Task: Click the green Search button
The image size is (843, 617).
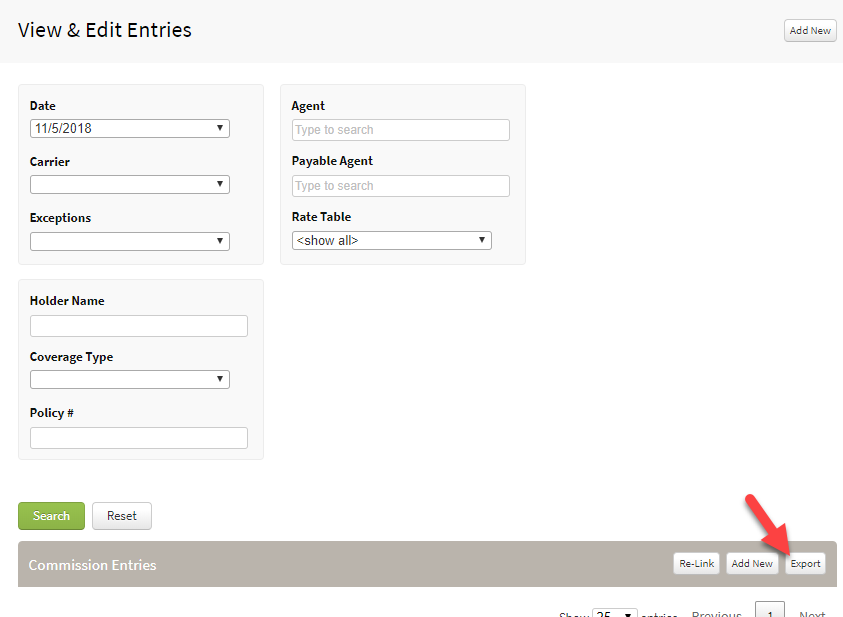Action: point(51,515)
